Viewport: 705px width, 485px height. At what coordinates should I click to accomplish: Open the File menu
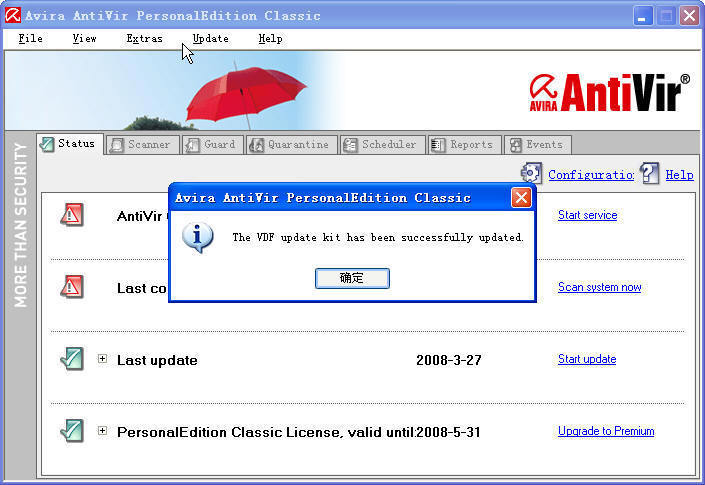pyautogui.click(x=30, y=38)
